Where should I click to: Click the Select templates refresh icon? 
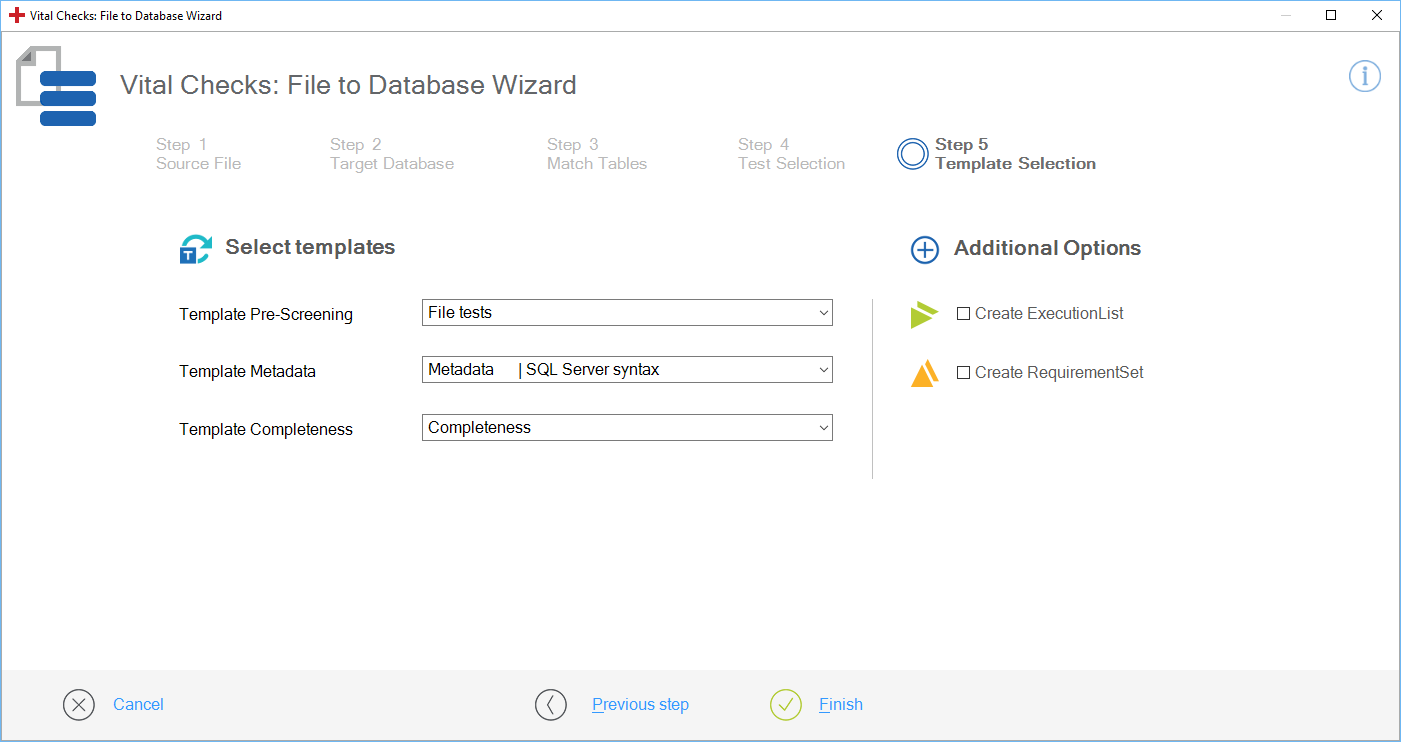[195, 249]
